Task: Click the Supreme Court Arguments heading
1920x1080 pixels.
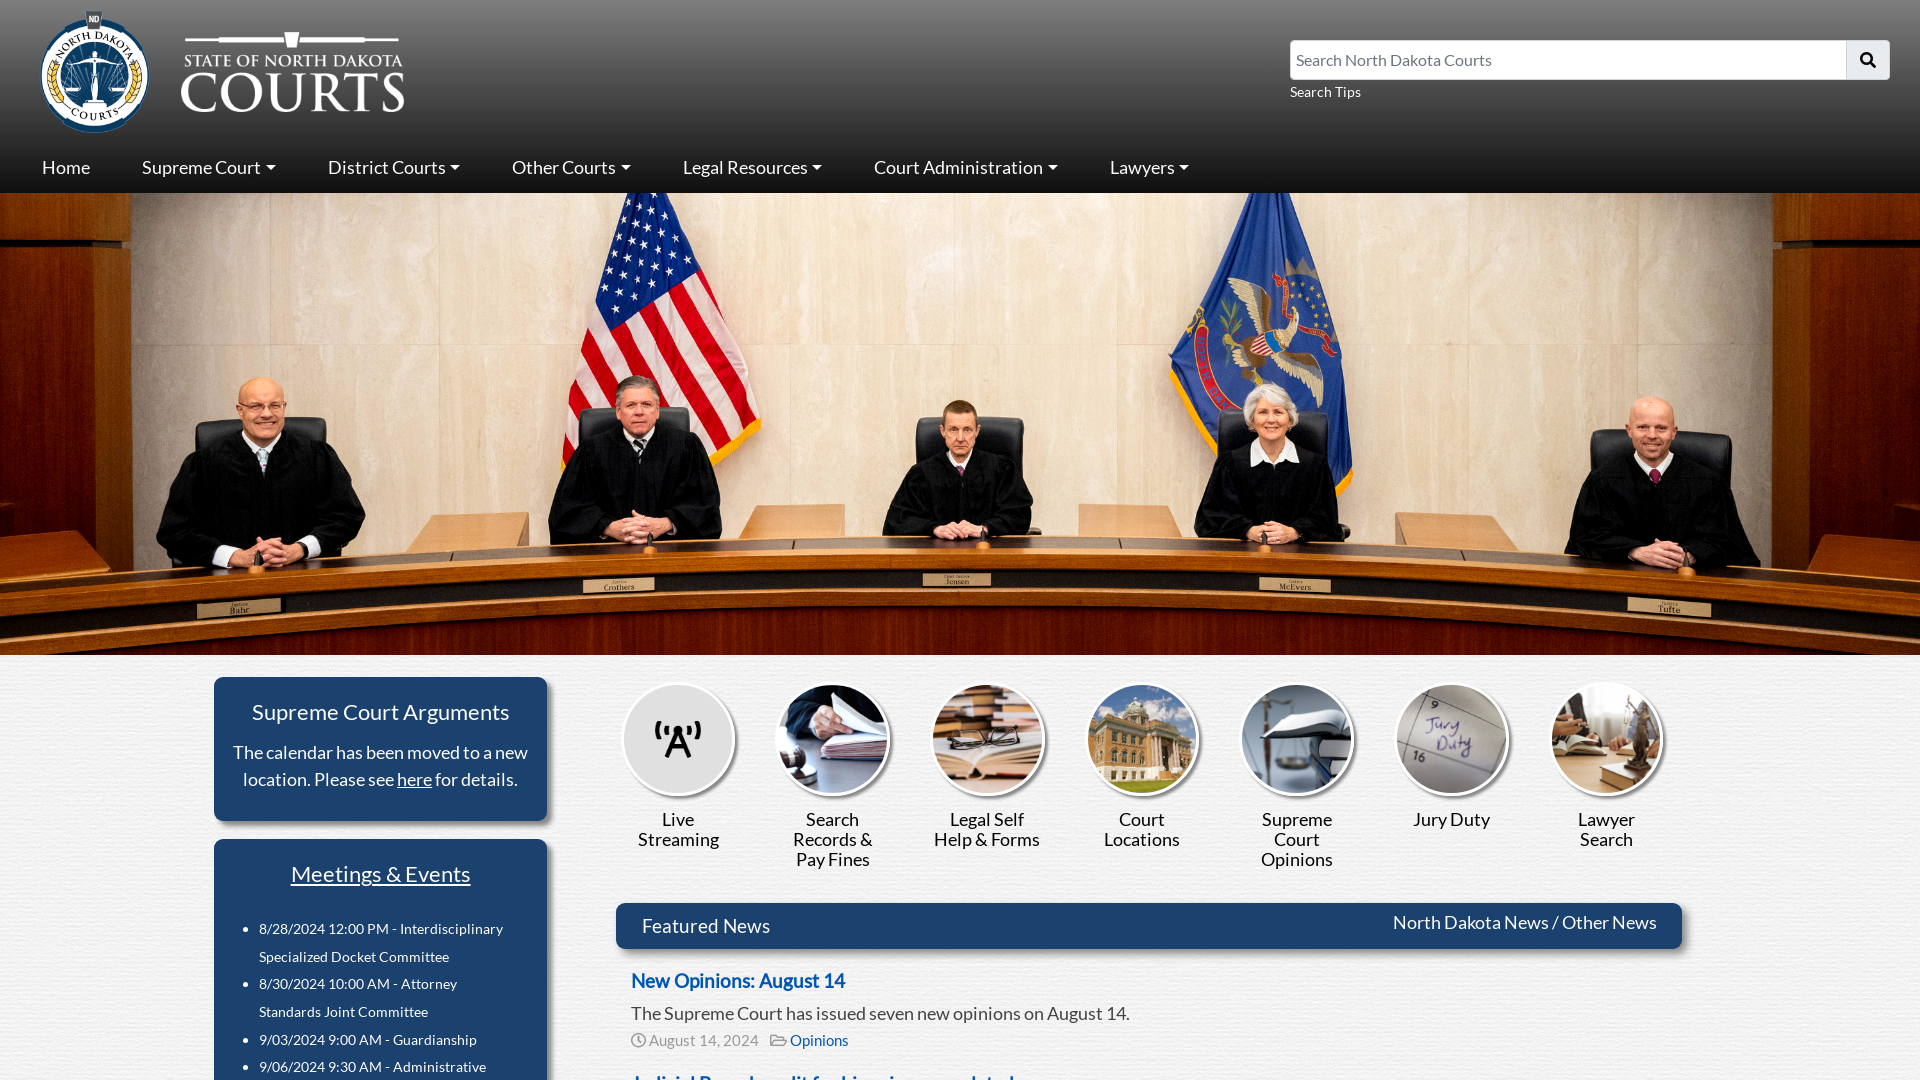Action: [380, 712]
